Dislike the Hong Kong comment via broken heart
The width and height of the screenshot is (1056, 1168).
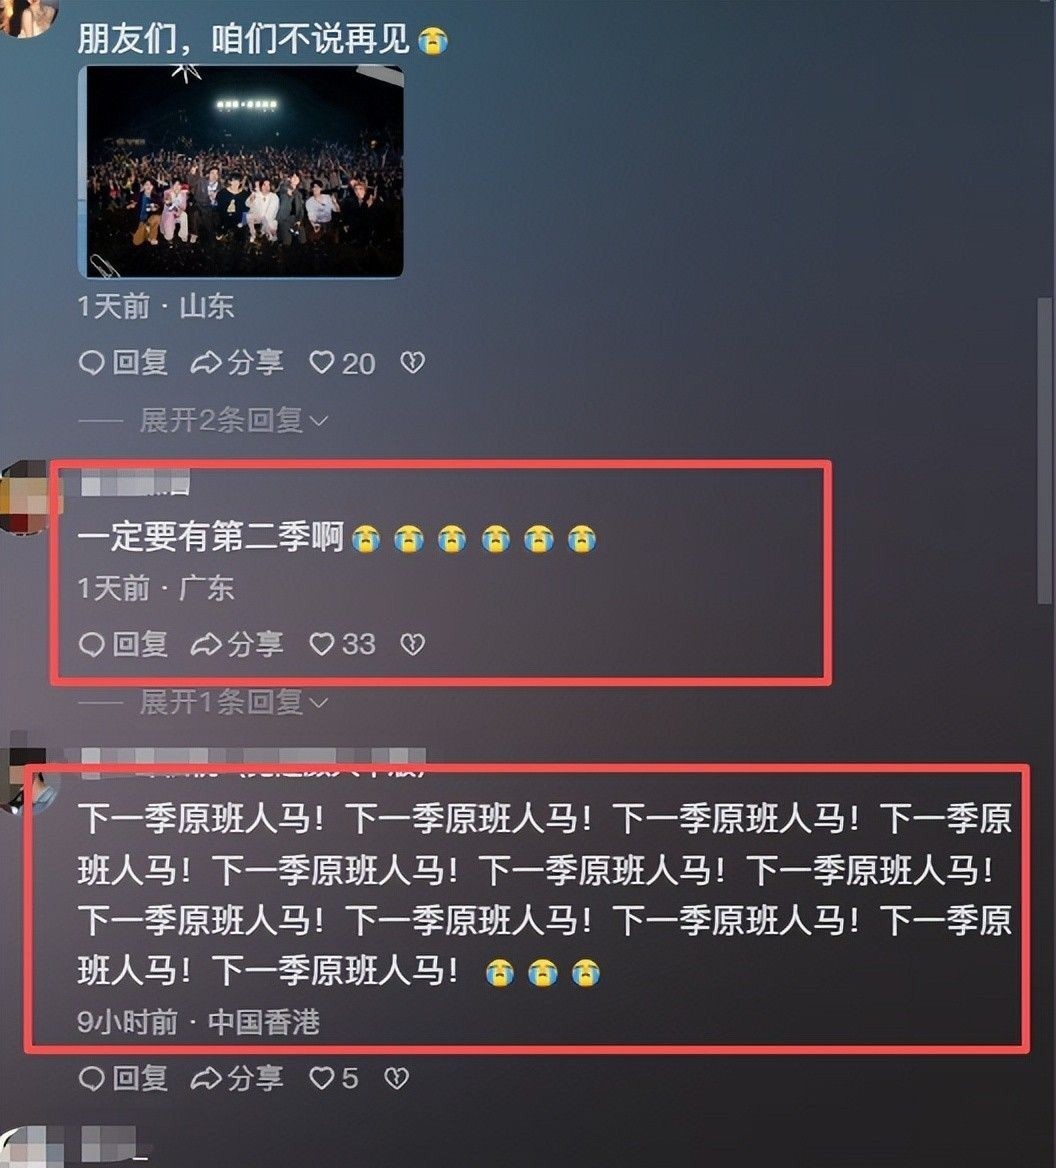pos(396,1078)
